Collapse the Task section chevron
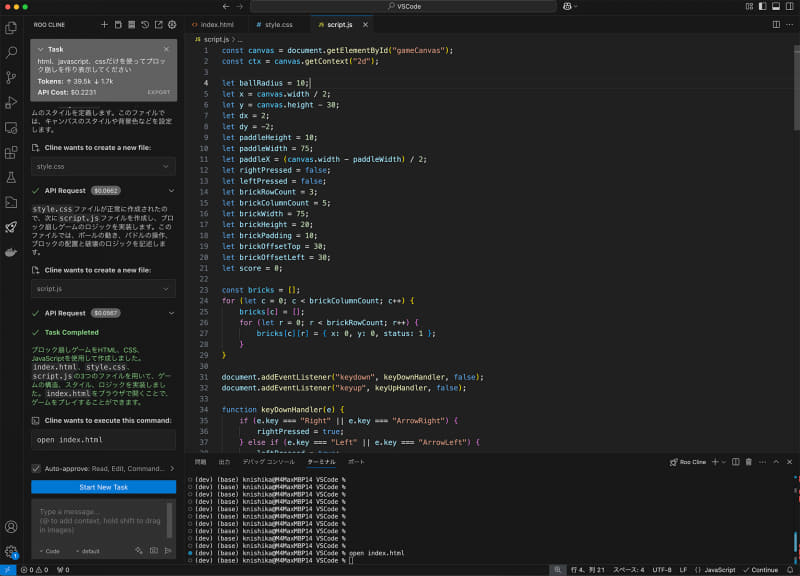Screen dimensions: 800x576 coord(39,49)
